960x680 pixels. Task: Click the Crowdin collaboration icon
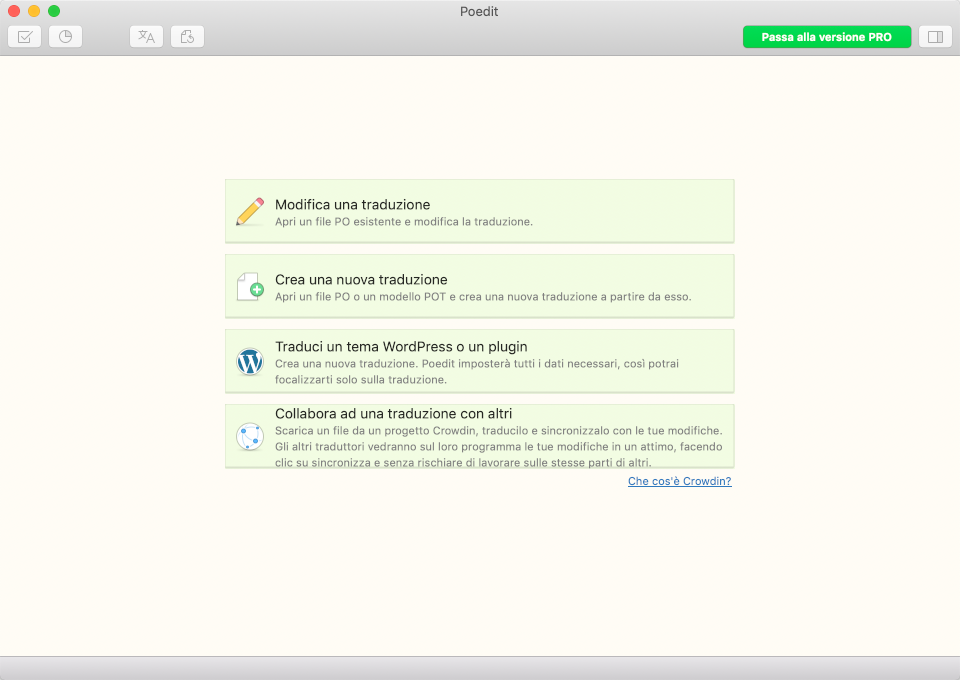pos(250,437)
